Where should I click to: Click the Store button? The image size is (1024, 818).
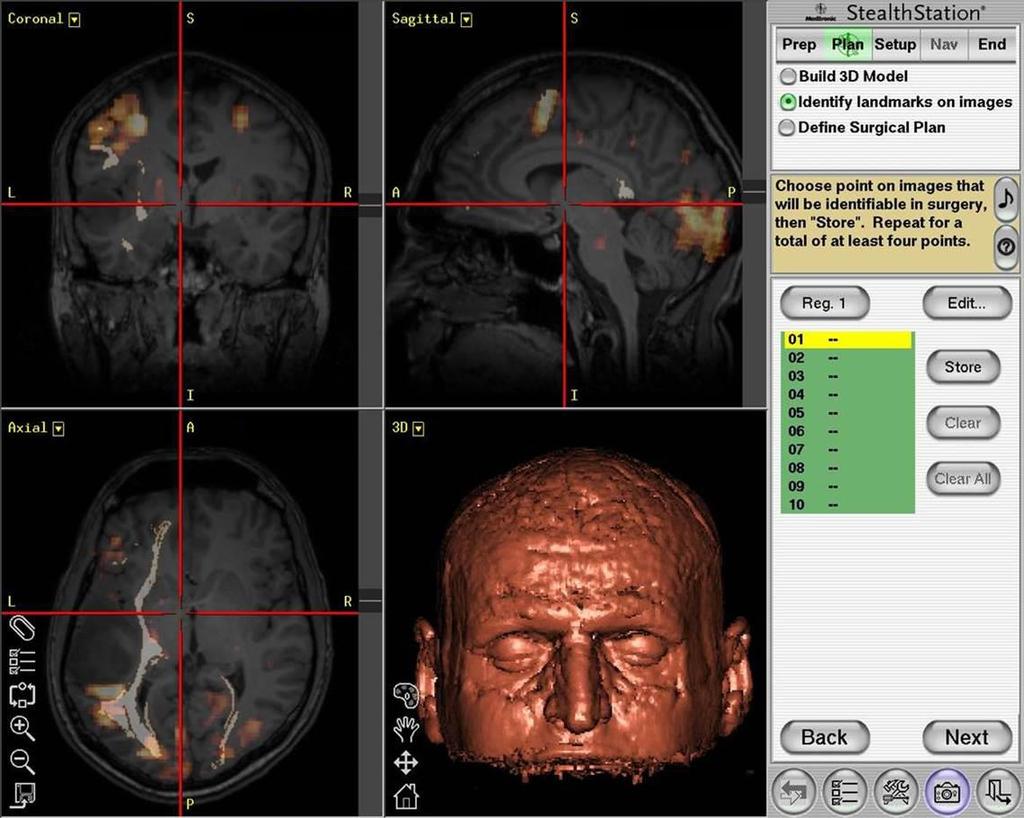click(963, 367)
